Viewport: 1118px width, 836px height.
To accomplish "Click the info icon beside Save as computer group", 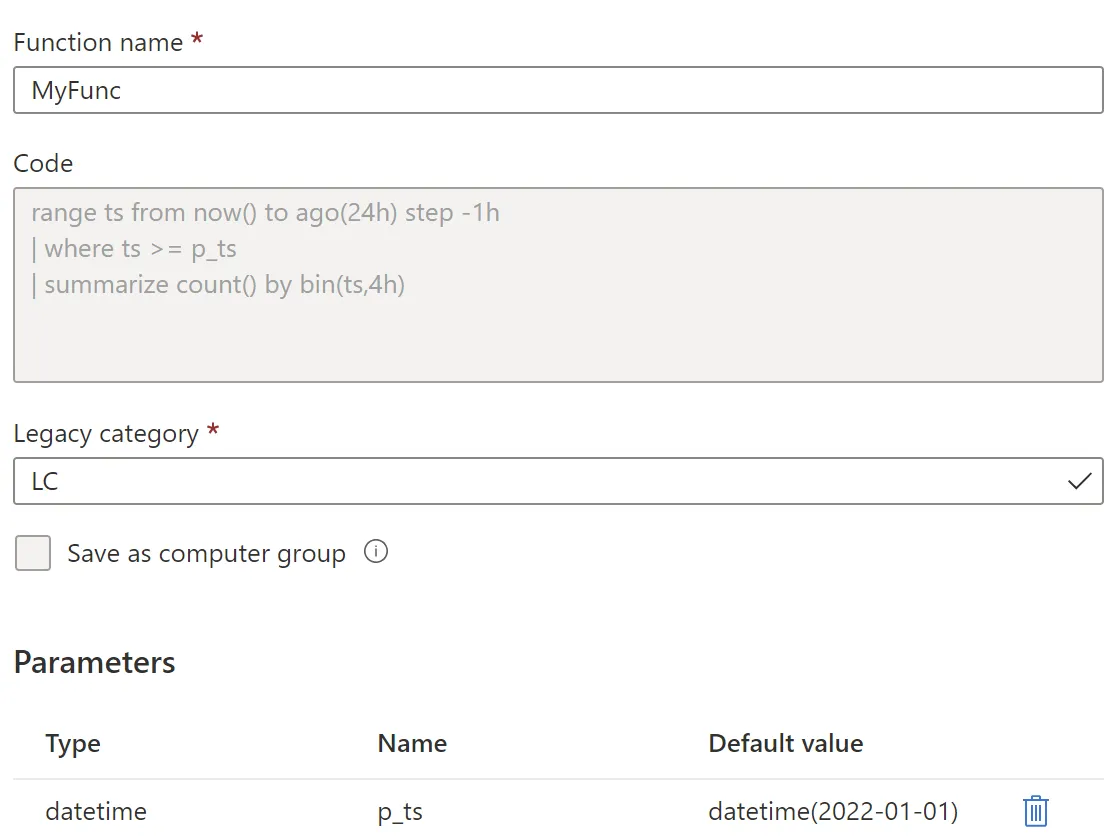I will coord(376,552).
